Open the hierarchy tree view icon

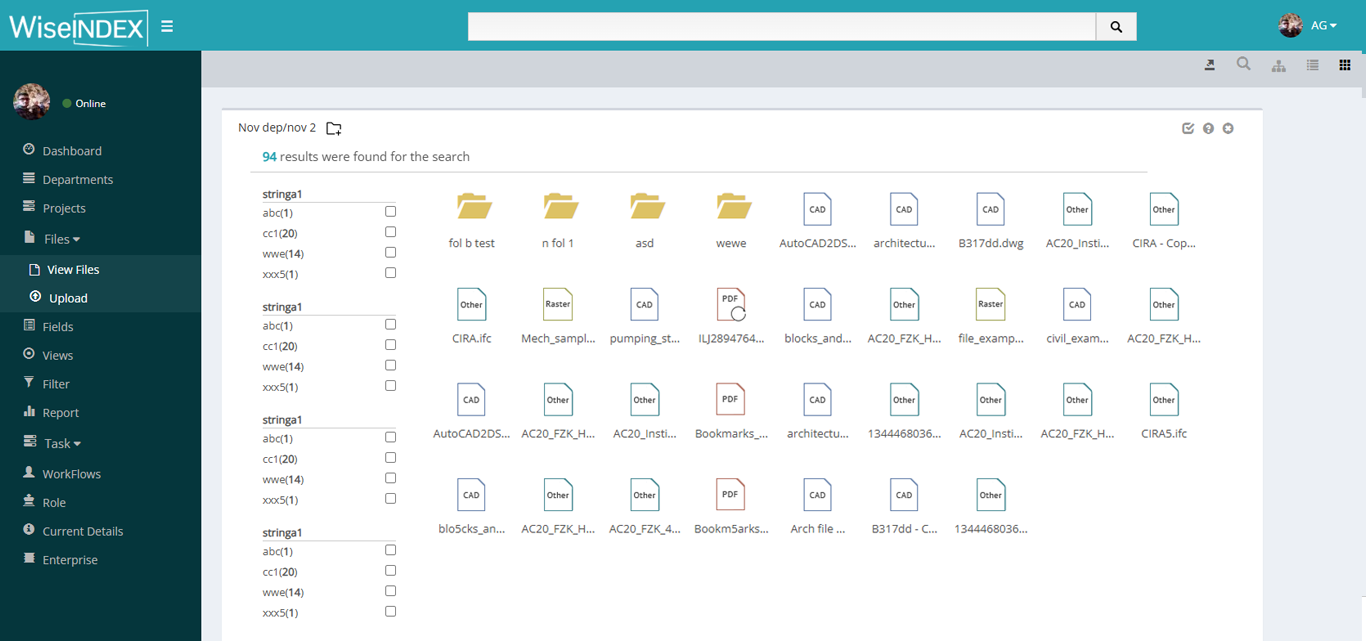tap(1278, 66)
